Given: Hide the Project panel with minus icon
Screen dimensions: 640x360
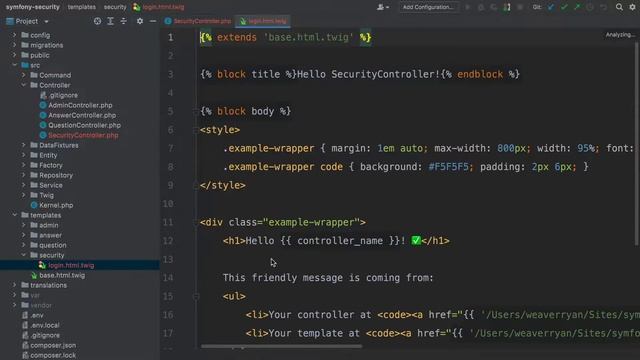Looking at the screenshot, I should point(153,21).
